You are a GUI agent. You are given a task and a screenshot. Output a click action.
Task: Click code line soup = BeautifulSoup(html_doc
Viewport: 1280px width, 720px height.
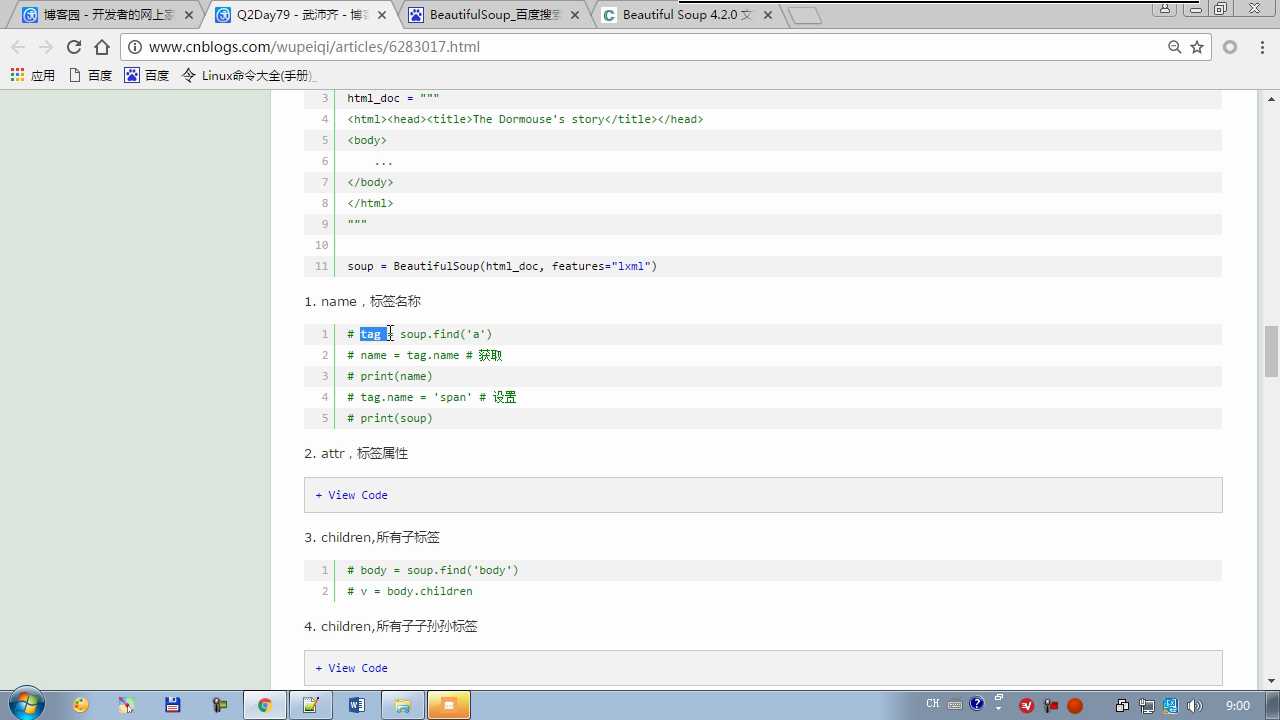[x=502, y=266]
